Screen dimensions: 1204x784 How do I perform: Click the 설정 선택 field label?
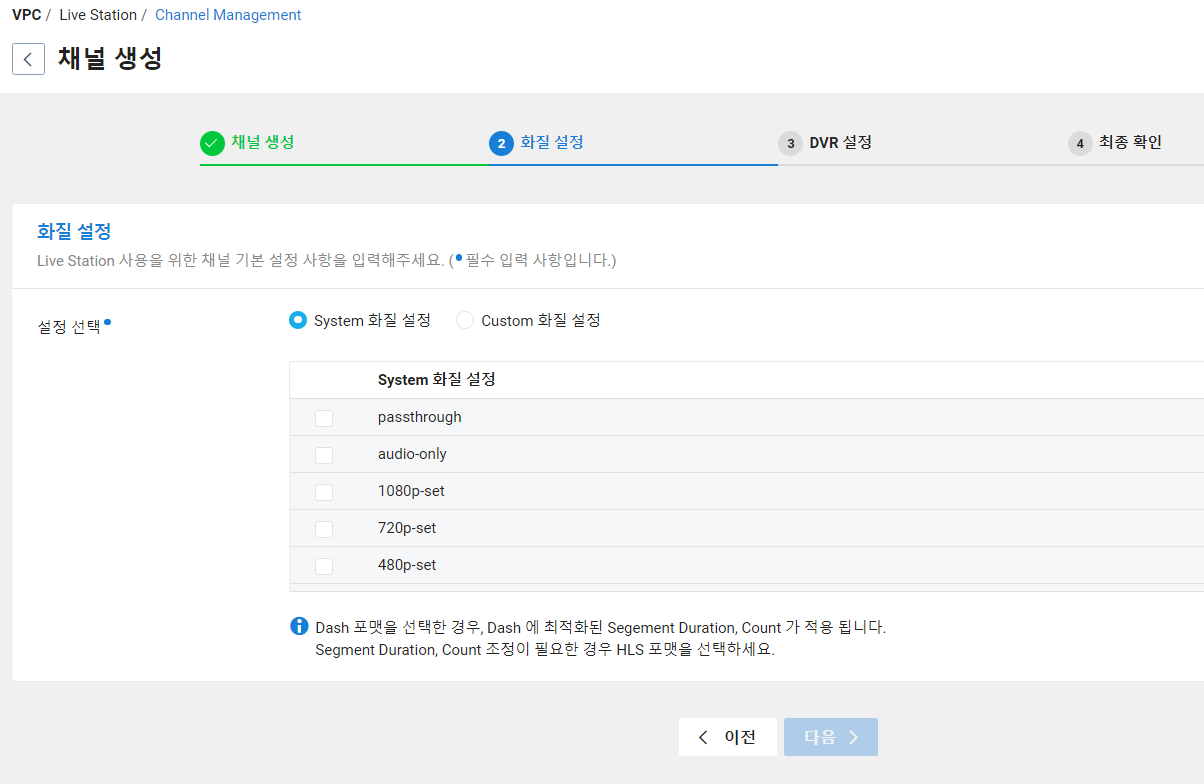point(69,327)
